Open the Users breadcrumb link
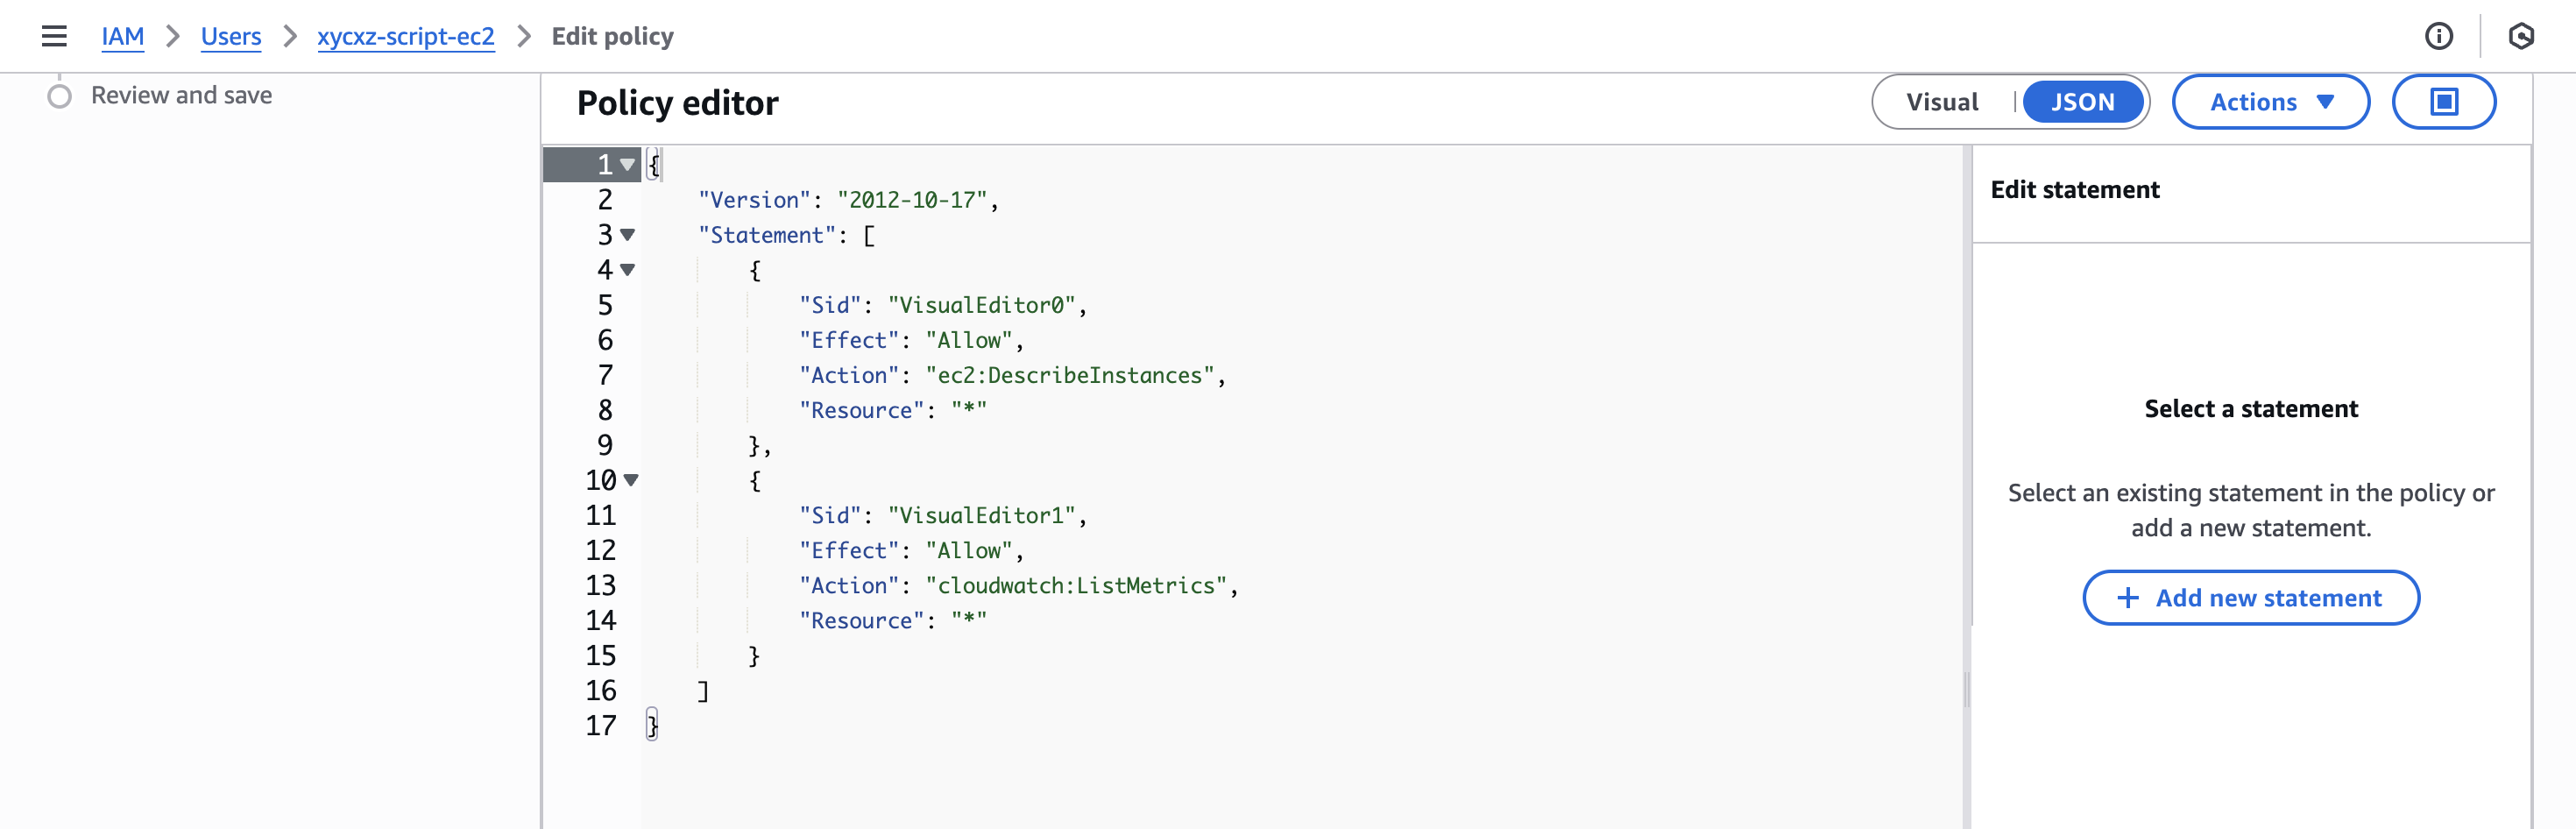 231,36
